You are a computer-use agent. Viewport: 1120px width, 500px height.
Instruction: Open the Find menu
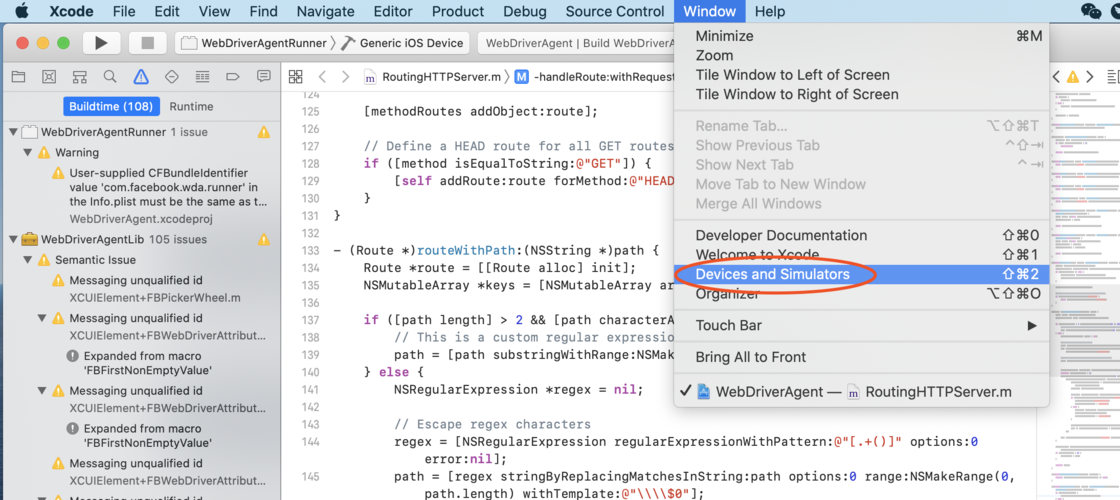[264, 11]
